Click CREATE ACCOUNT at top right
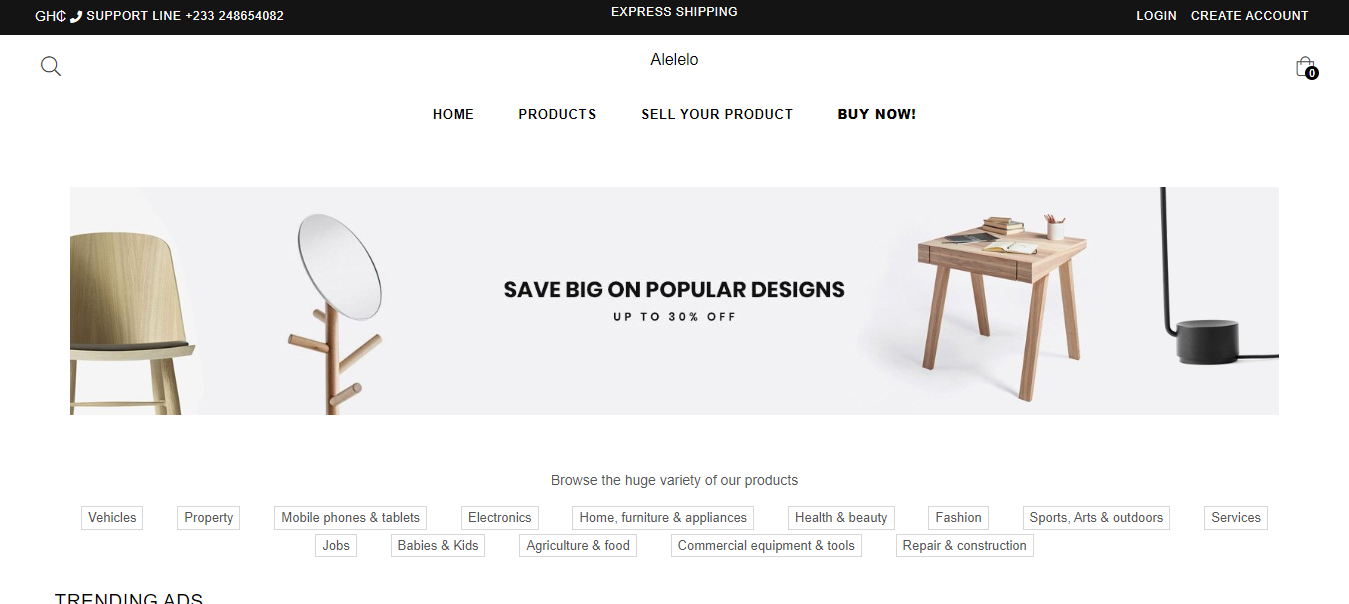The width and height of the screenshot is (1349, 604). click(1249, 16)
